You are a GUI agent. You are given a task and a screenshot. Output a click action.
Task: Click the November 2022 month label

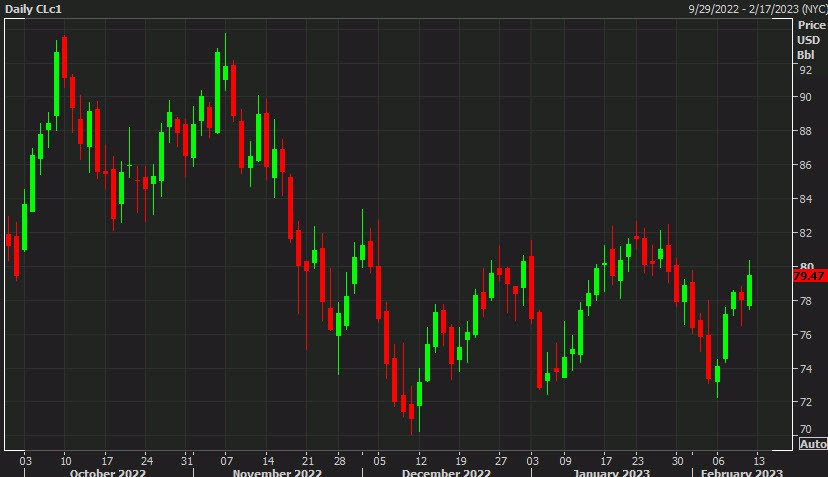pos(277,472)
